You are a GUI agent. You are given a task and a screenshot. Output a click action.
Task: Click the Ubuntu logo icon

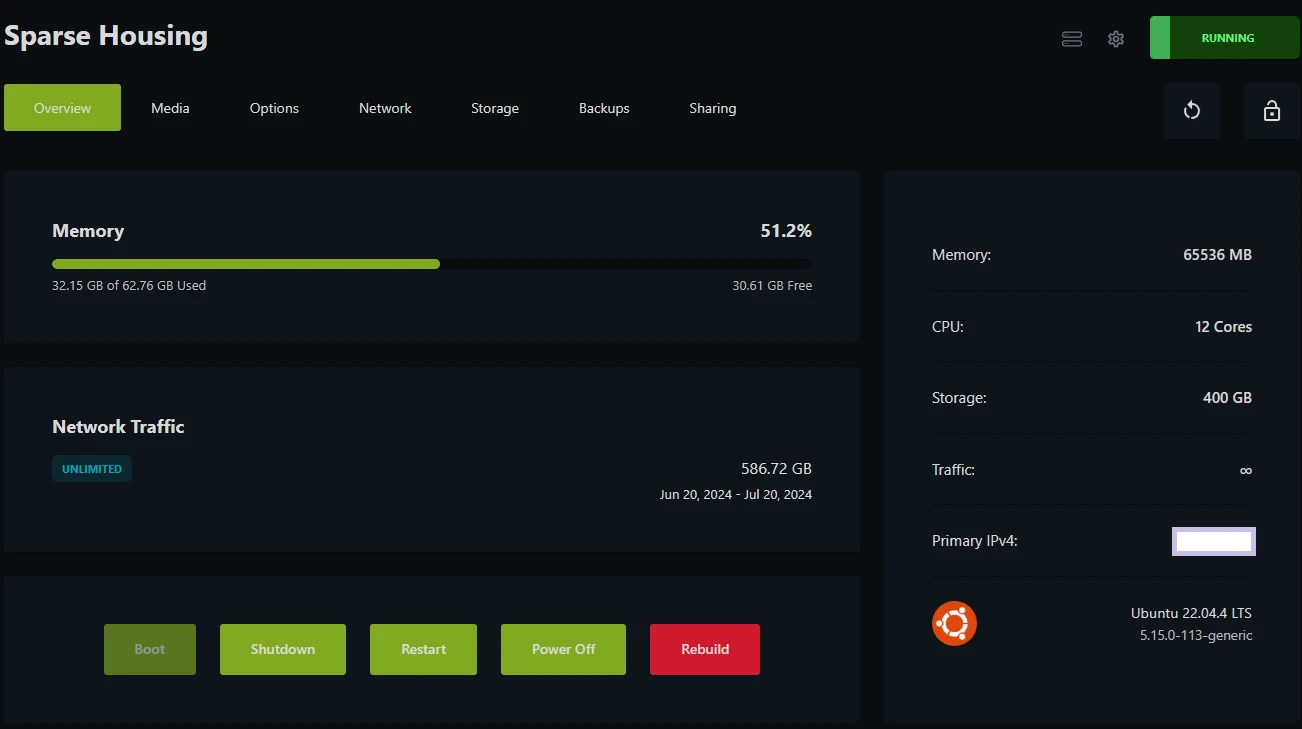tap(954, 624)
